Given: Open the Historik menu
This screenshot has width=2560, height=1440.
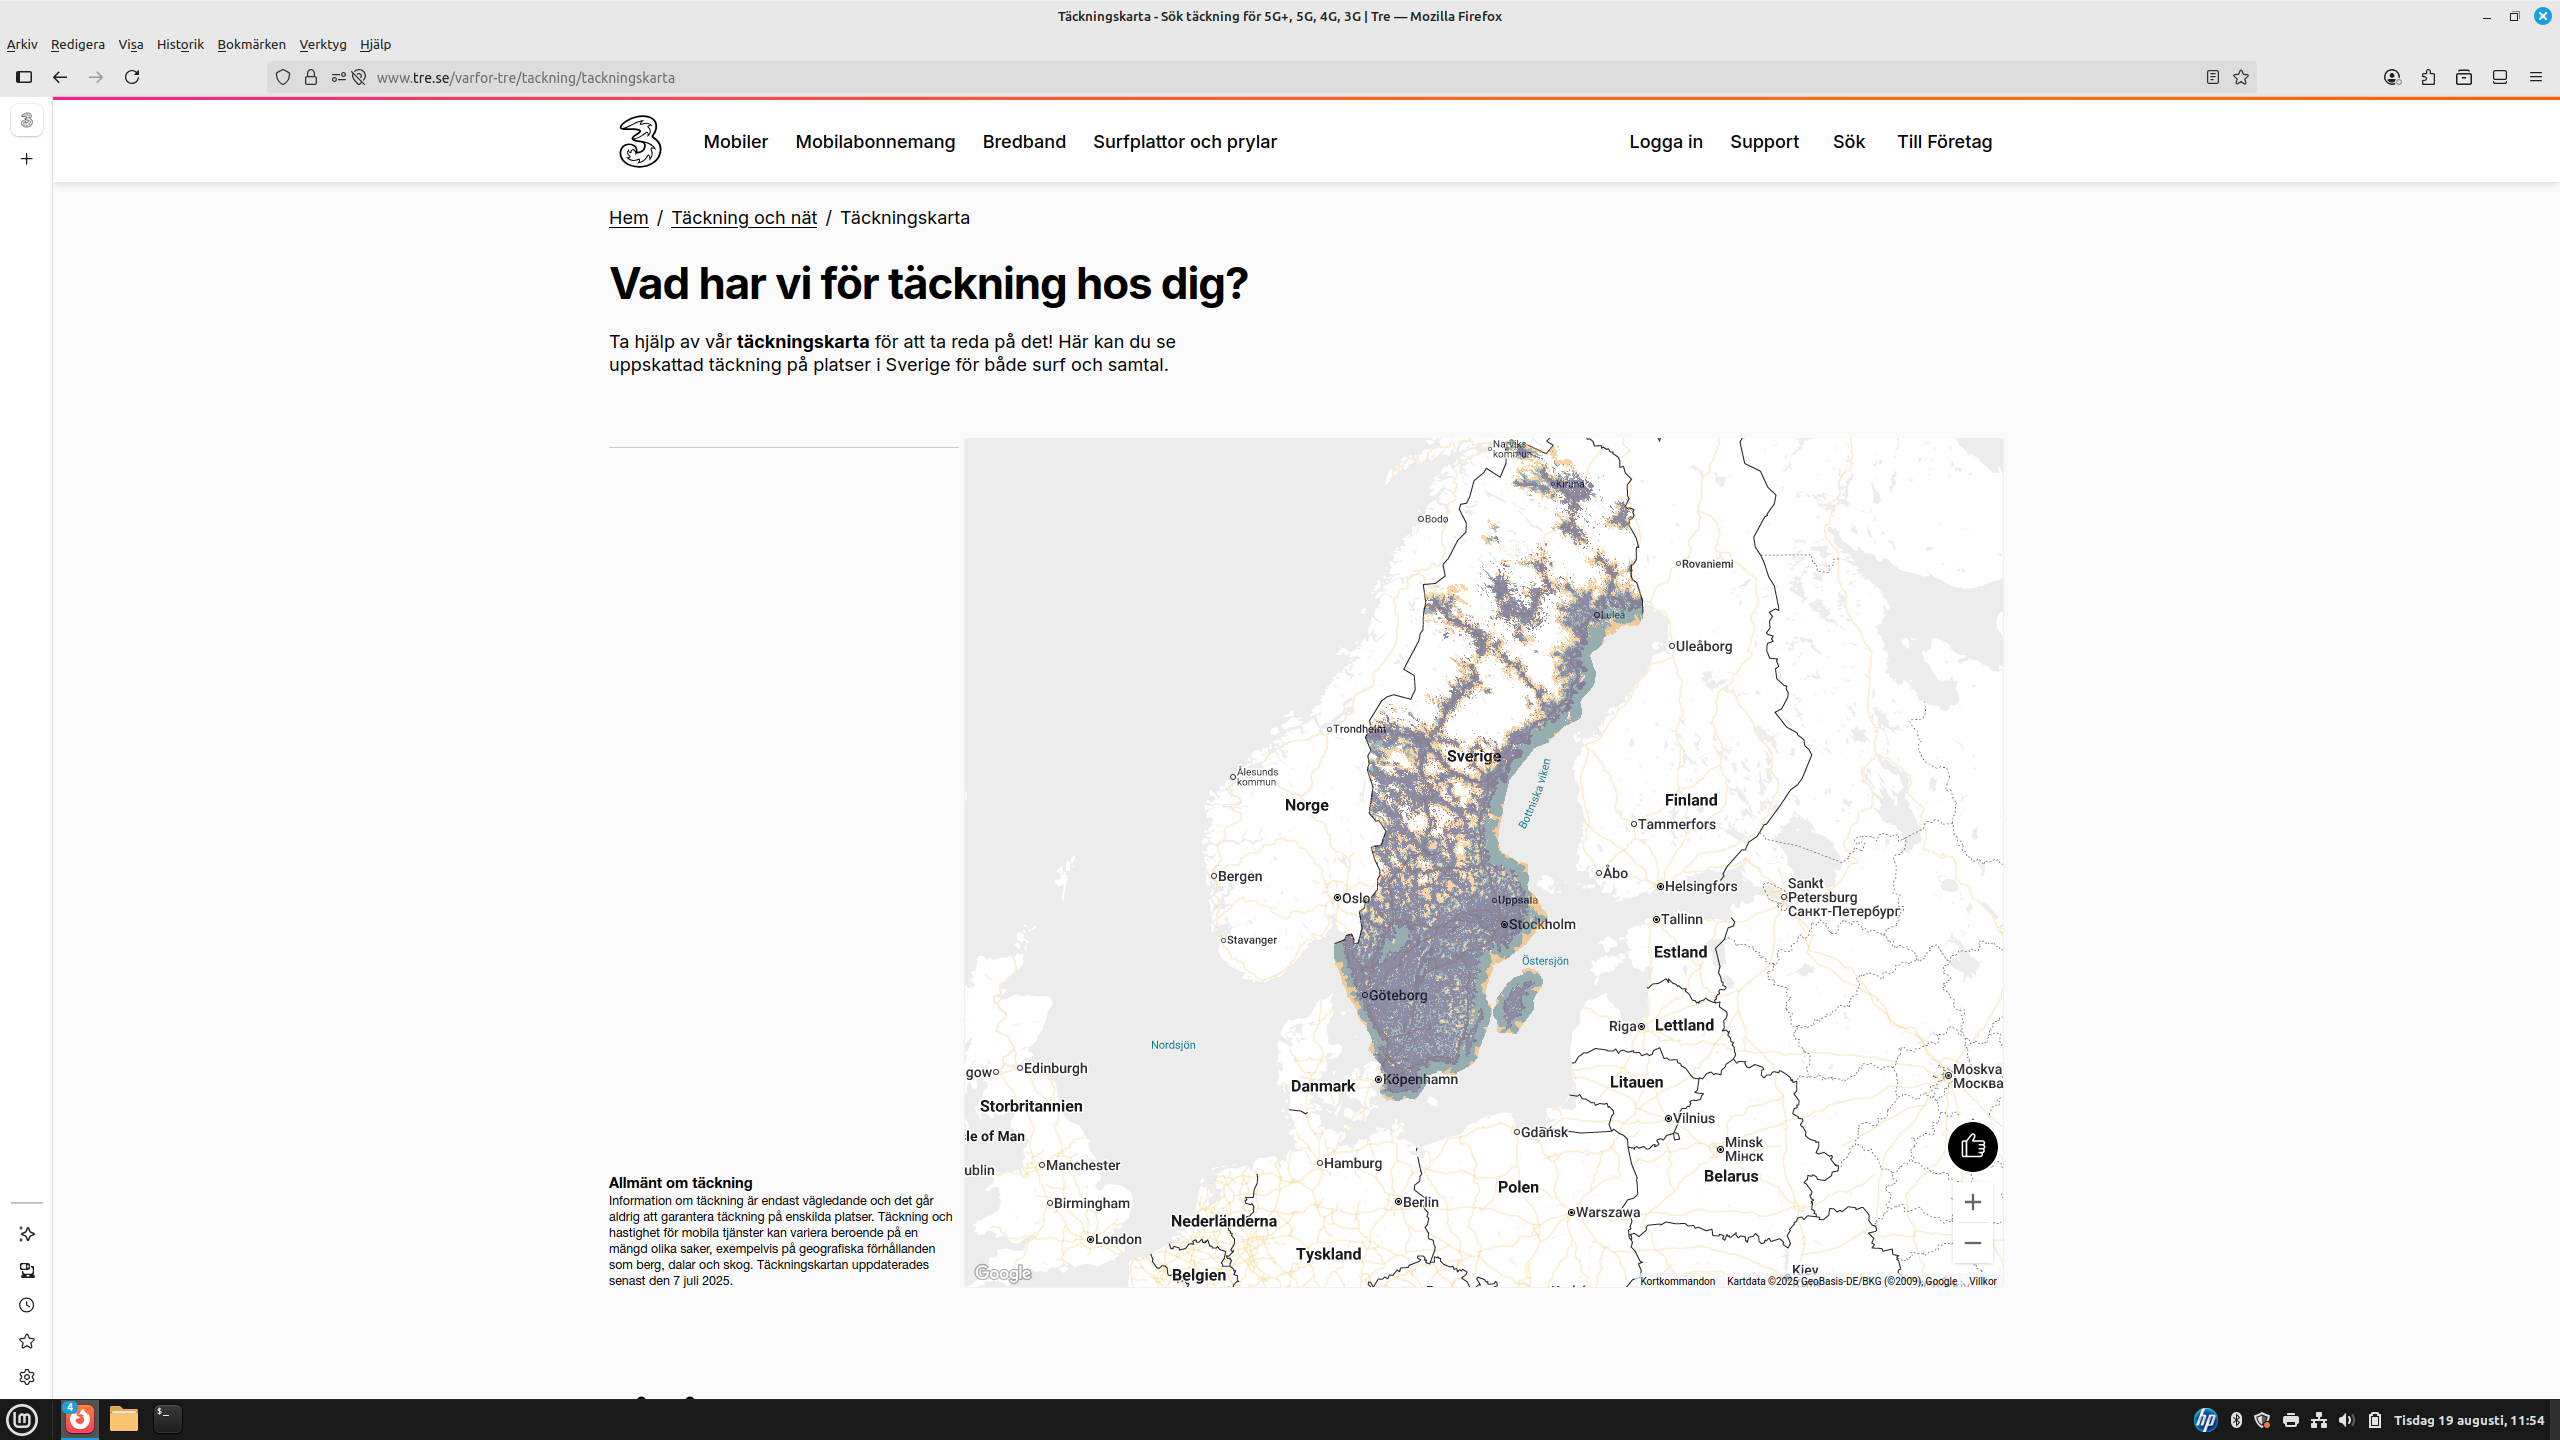Looking at the screenshot, I should click(x=180, y=44).
